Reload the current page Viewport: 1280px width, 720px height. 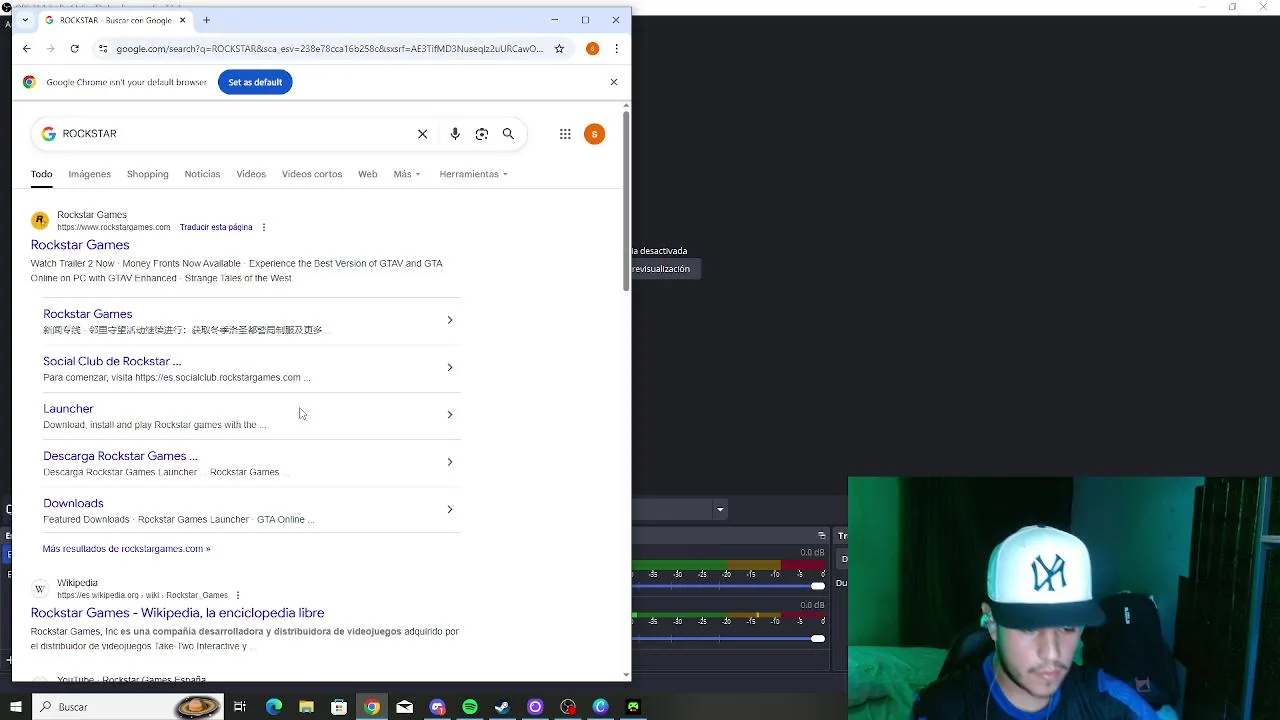click(x=74, y=48)
